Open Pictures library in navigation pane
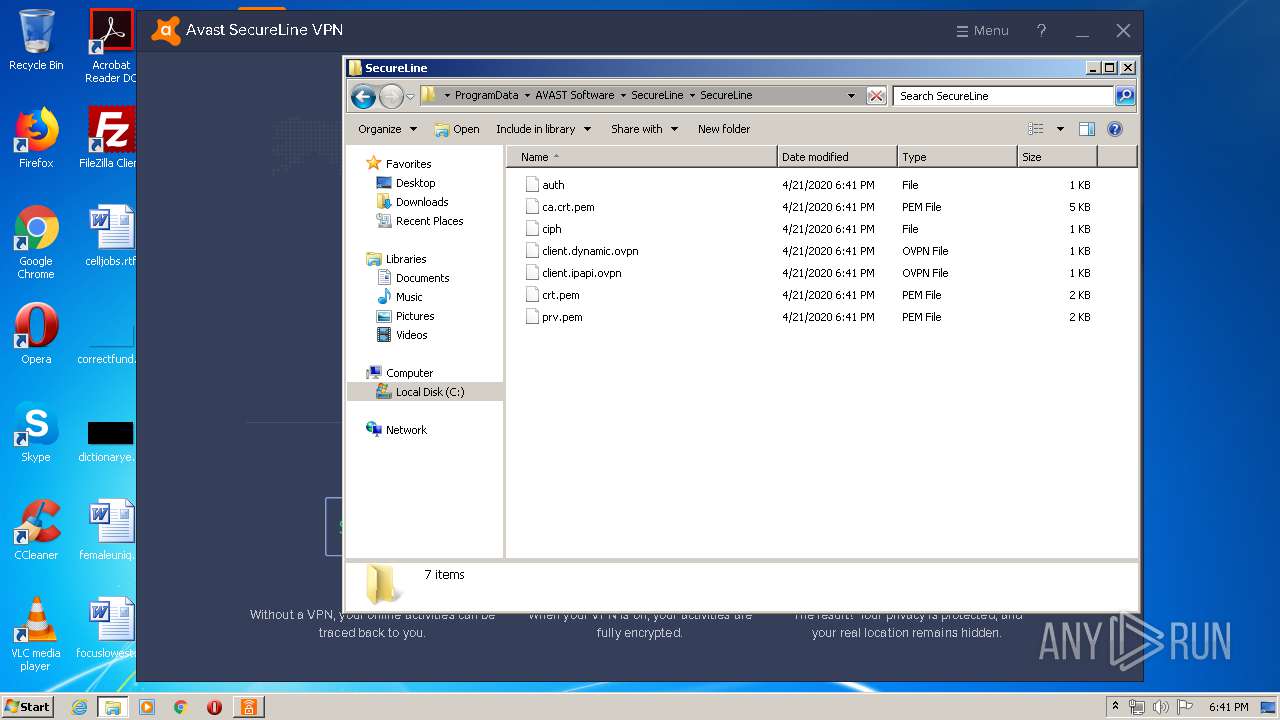 [x=406, y=316]
